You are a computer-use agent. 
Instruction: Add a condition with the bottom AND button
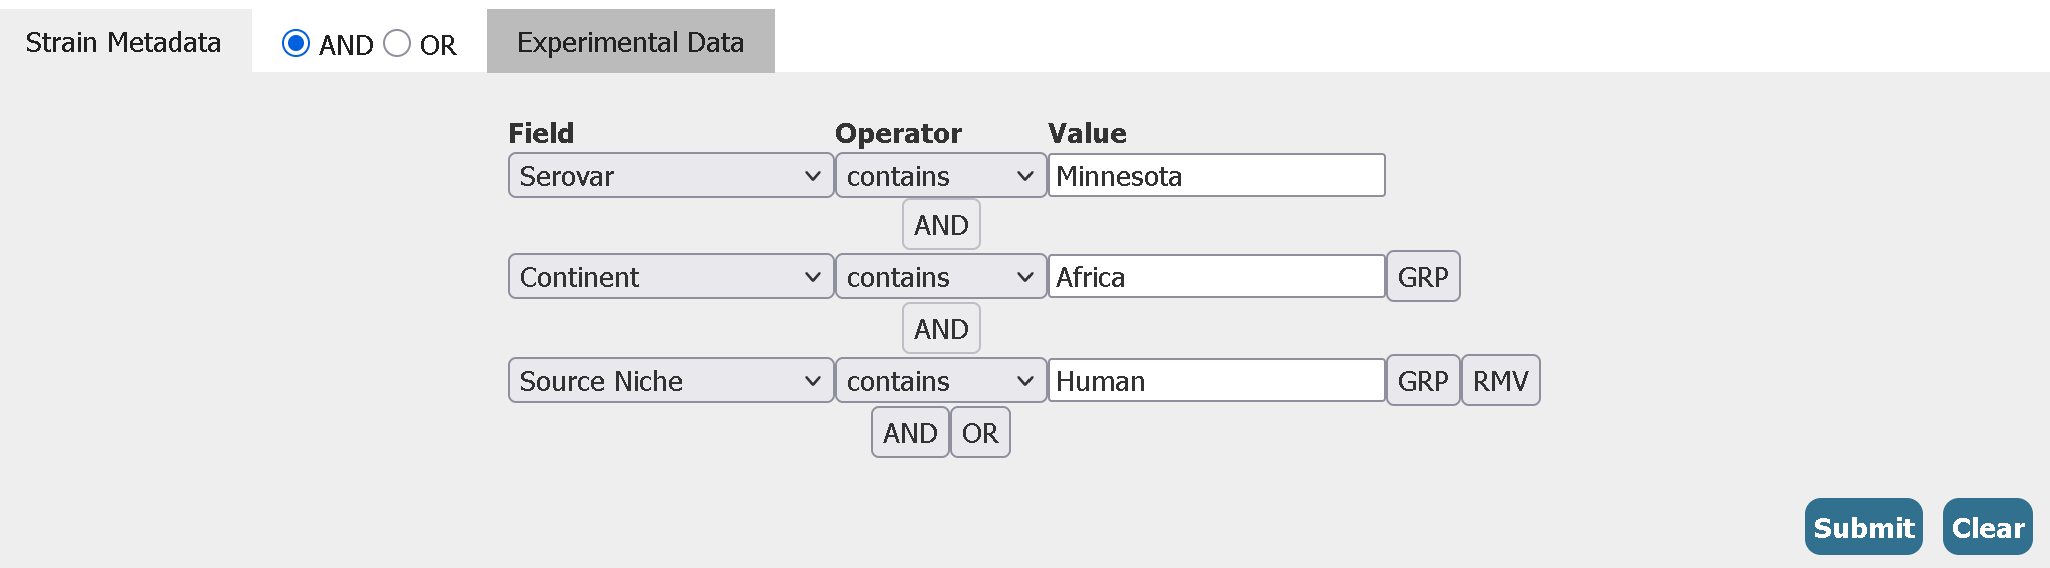pos(910,433)
